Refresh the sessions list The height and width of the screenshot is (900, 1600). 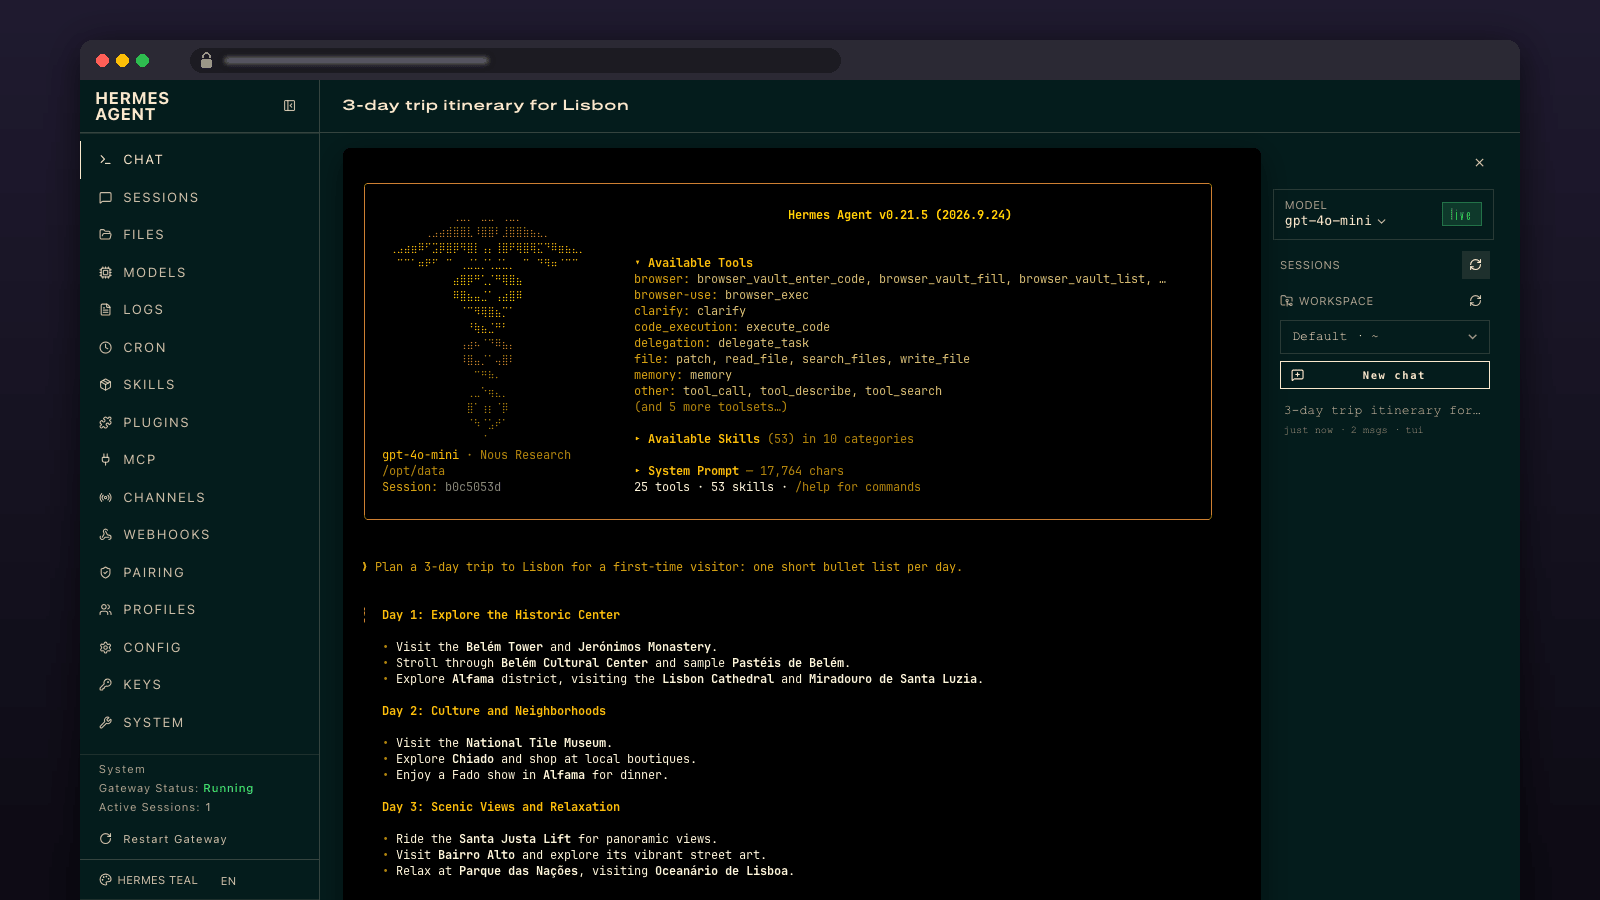click(x=1475, y=265)
